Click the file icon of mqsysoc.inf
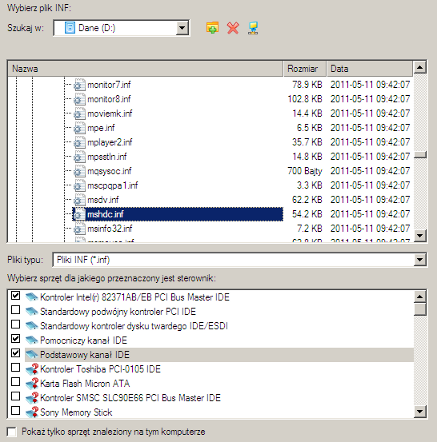This screenshot has width=437, height=442. tap(79, 171)
